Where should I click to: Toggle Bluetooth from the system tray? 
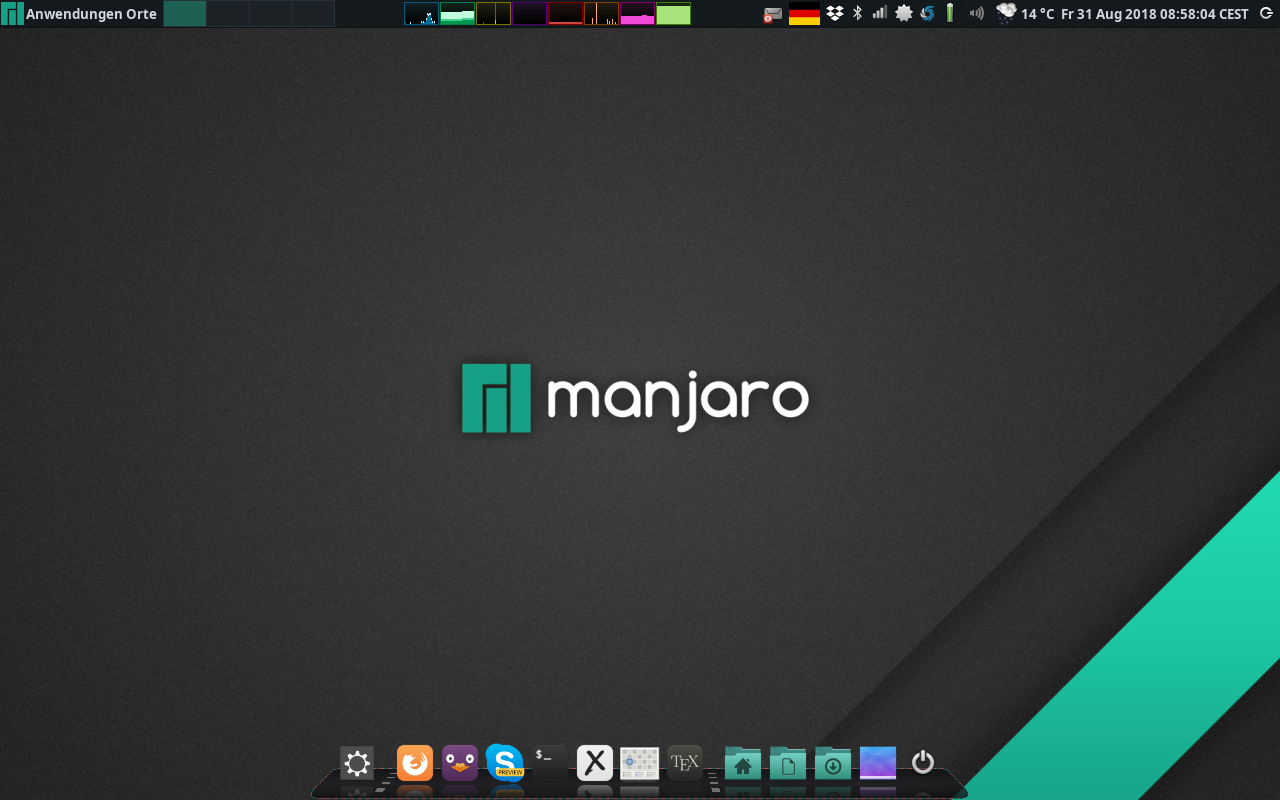tap(856, 13)
